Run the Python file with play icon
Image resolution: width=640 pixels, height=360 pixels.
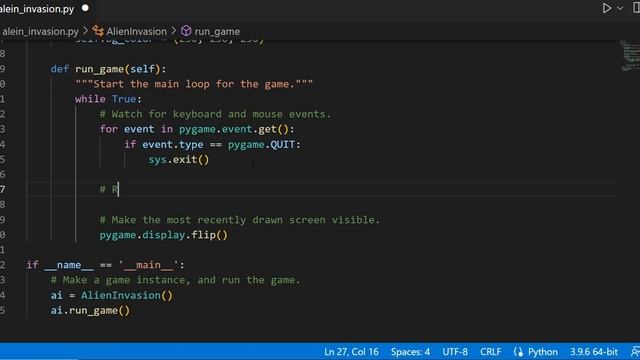click(607, 8)
